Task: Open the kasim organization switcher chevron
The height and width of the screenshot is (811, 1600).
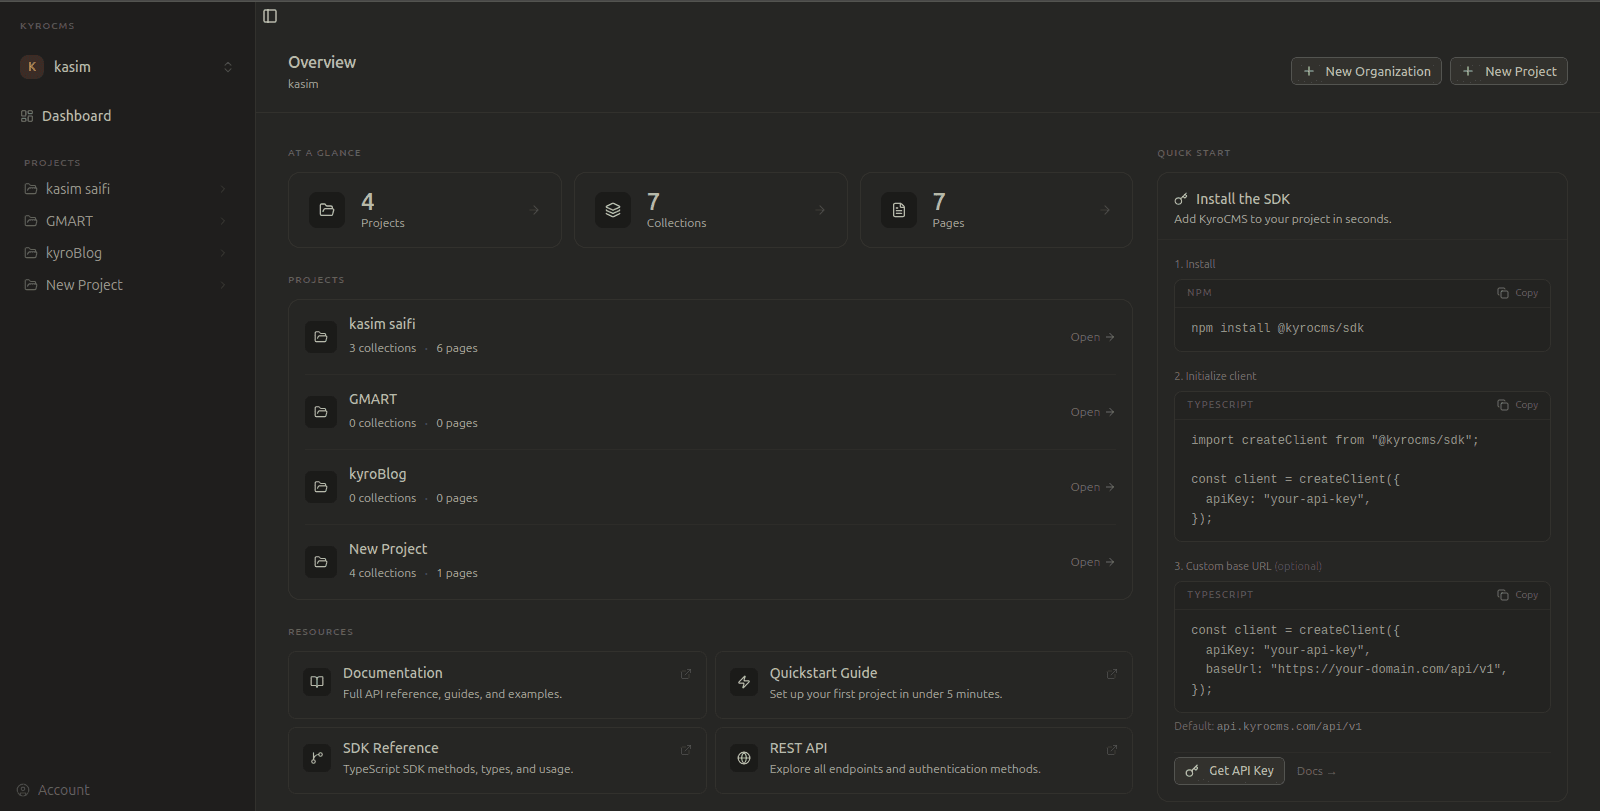Action: [228, 67]
